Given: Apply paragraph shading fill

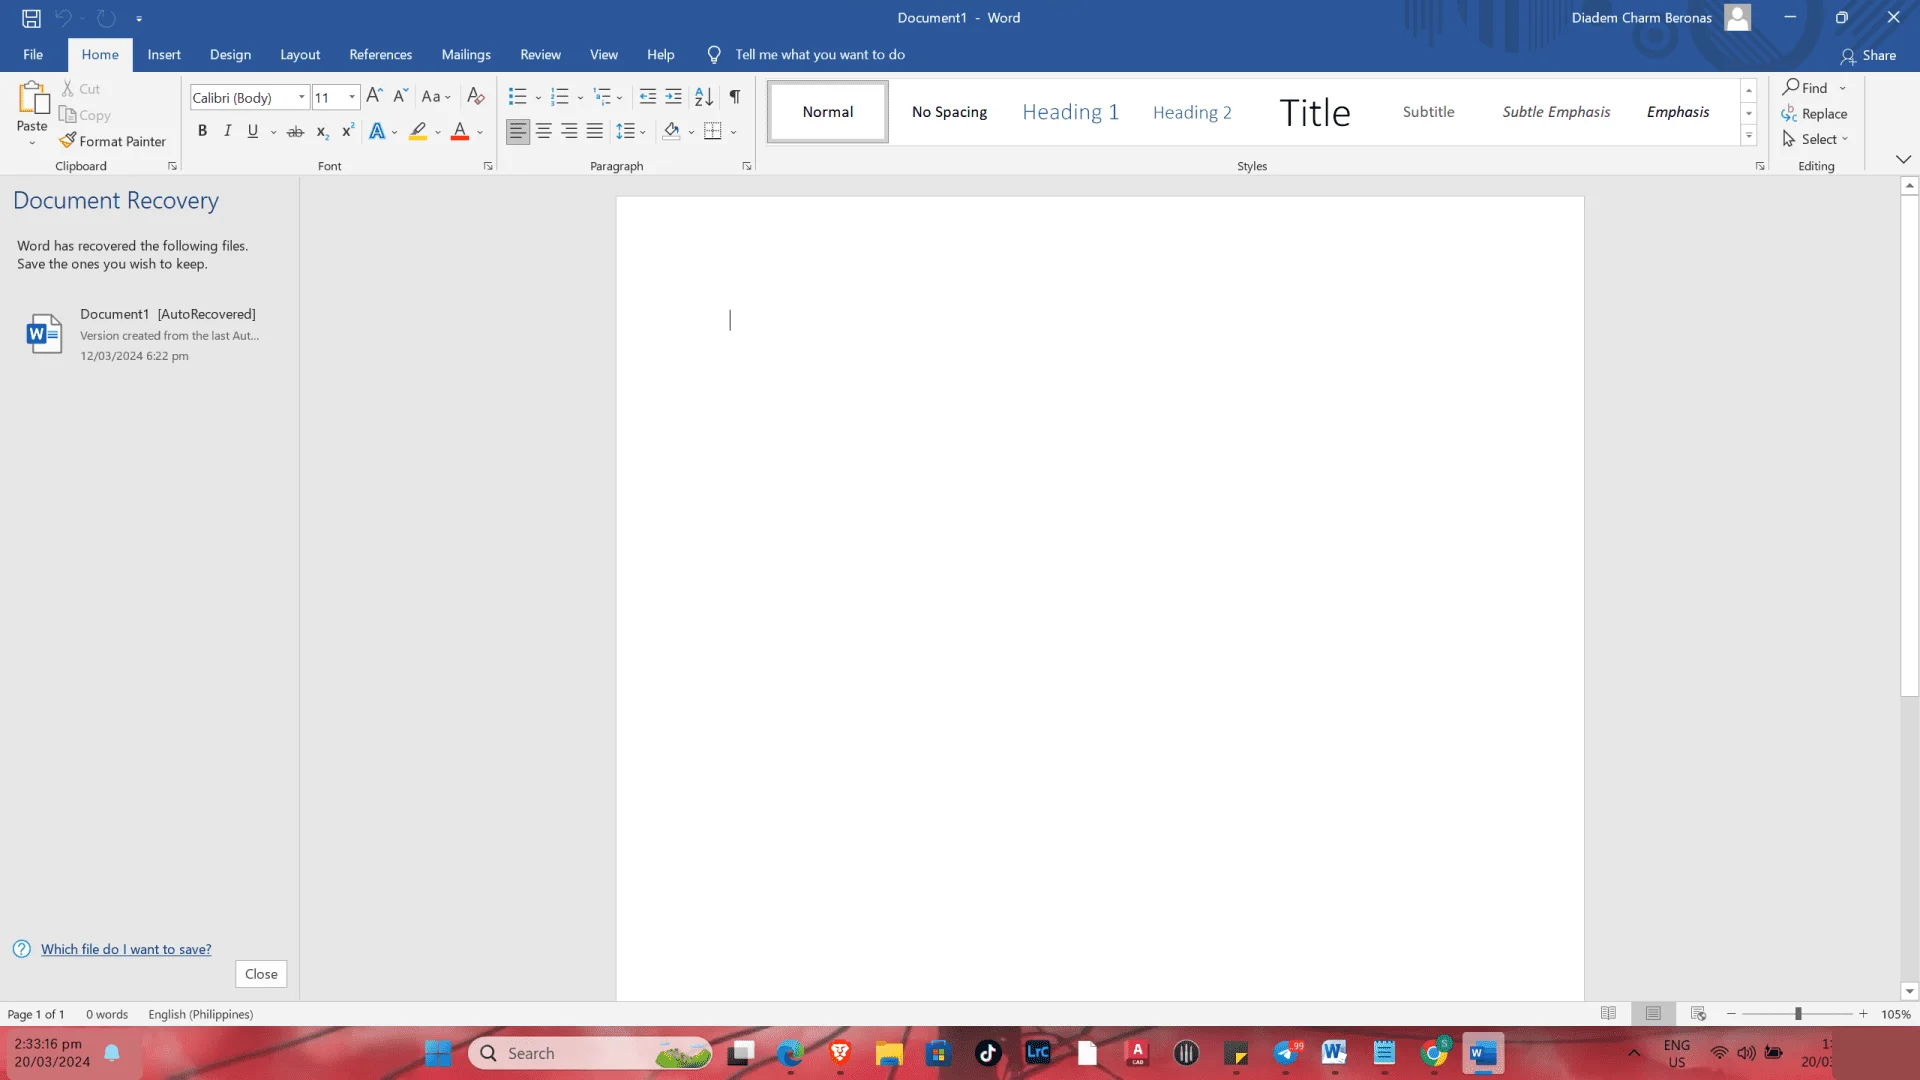Looking at the screenshot, I should click(672, 131).
